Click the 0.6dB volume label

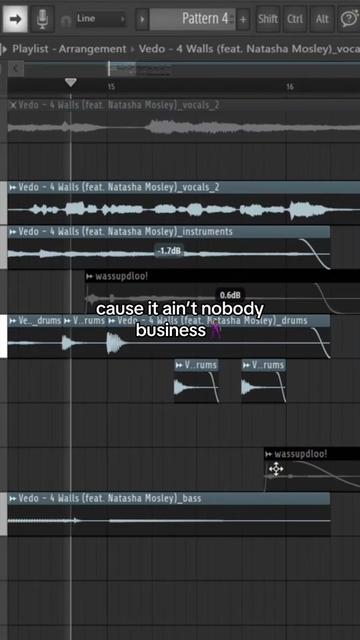point(230,295)
